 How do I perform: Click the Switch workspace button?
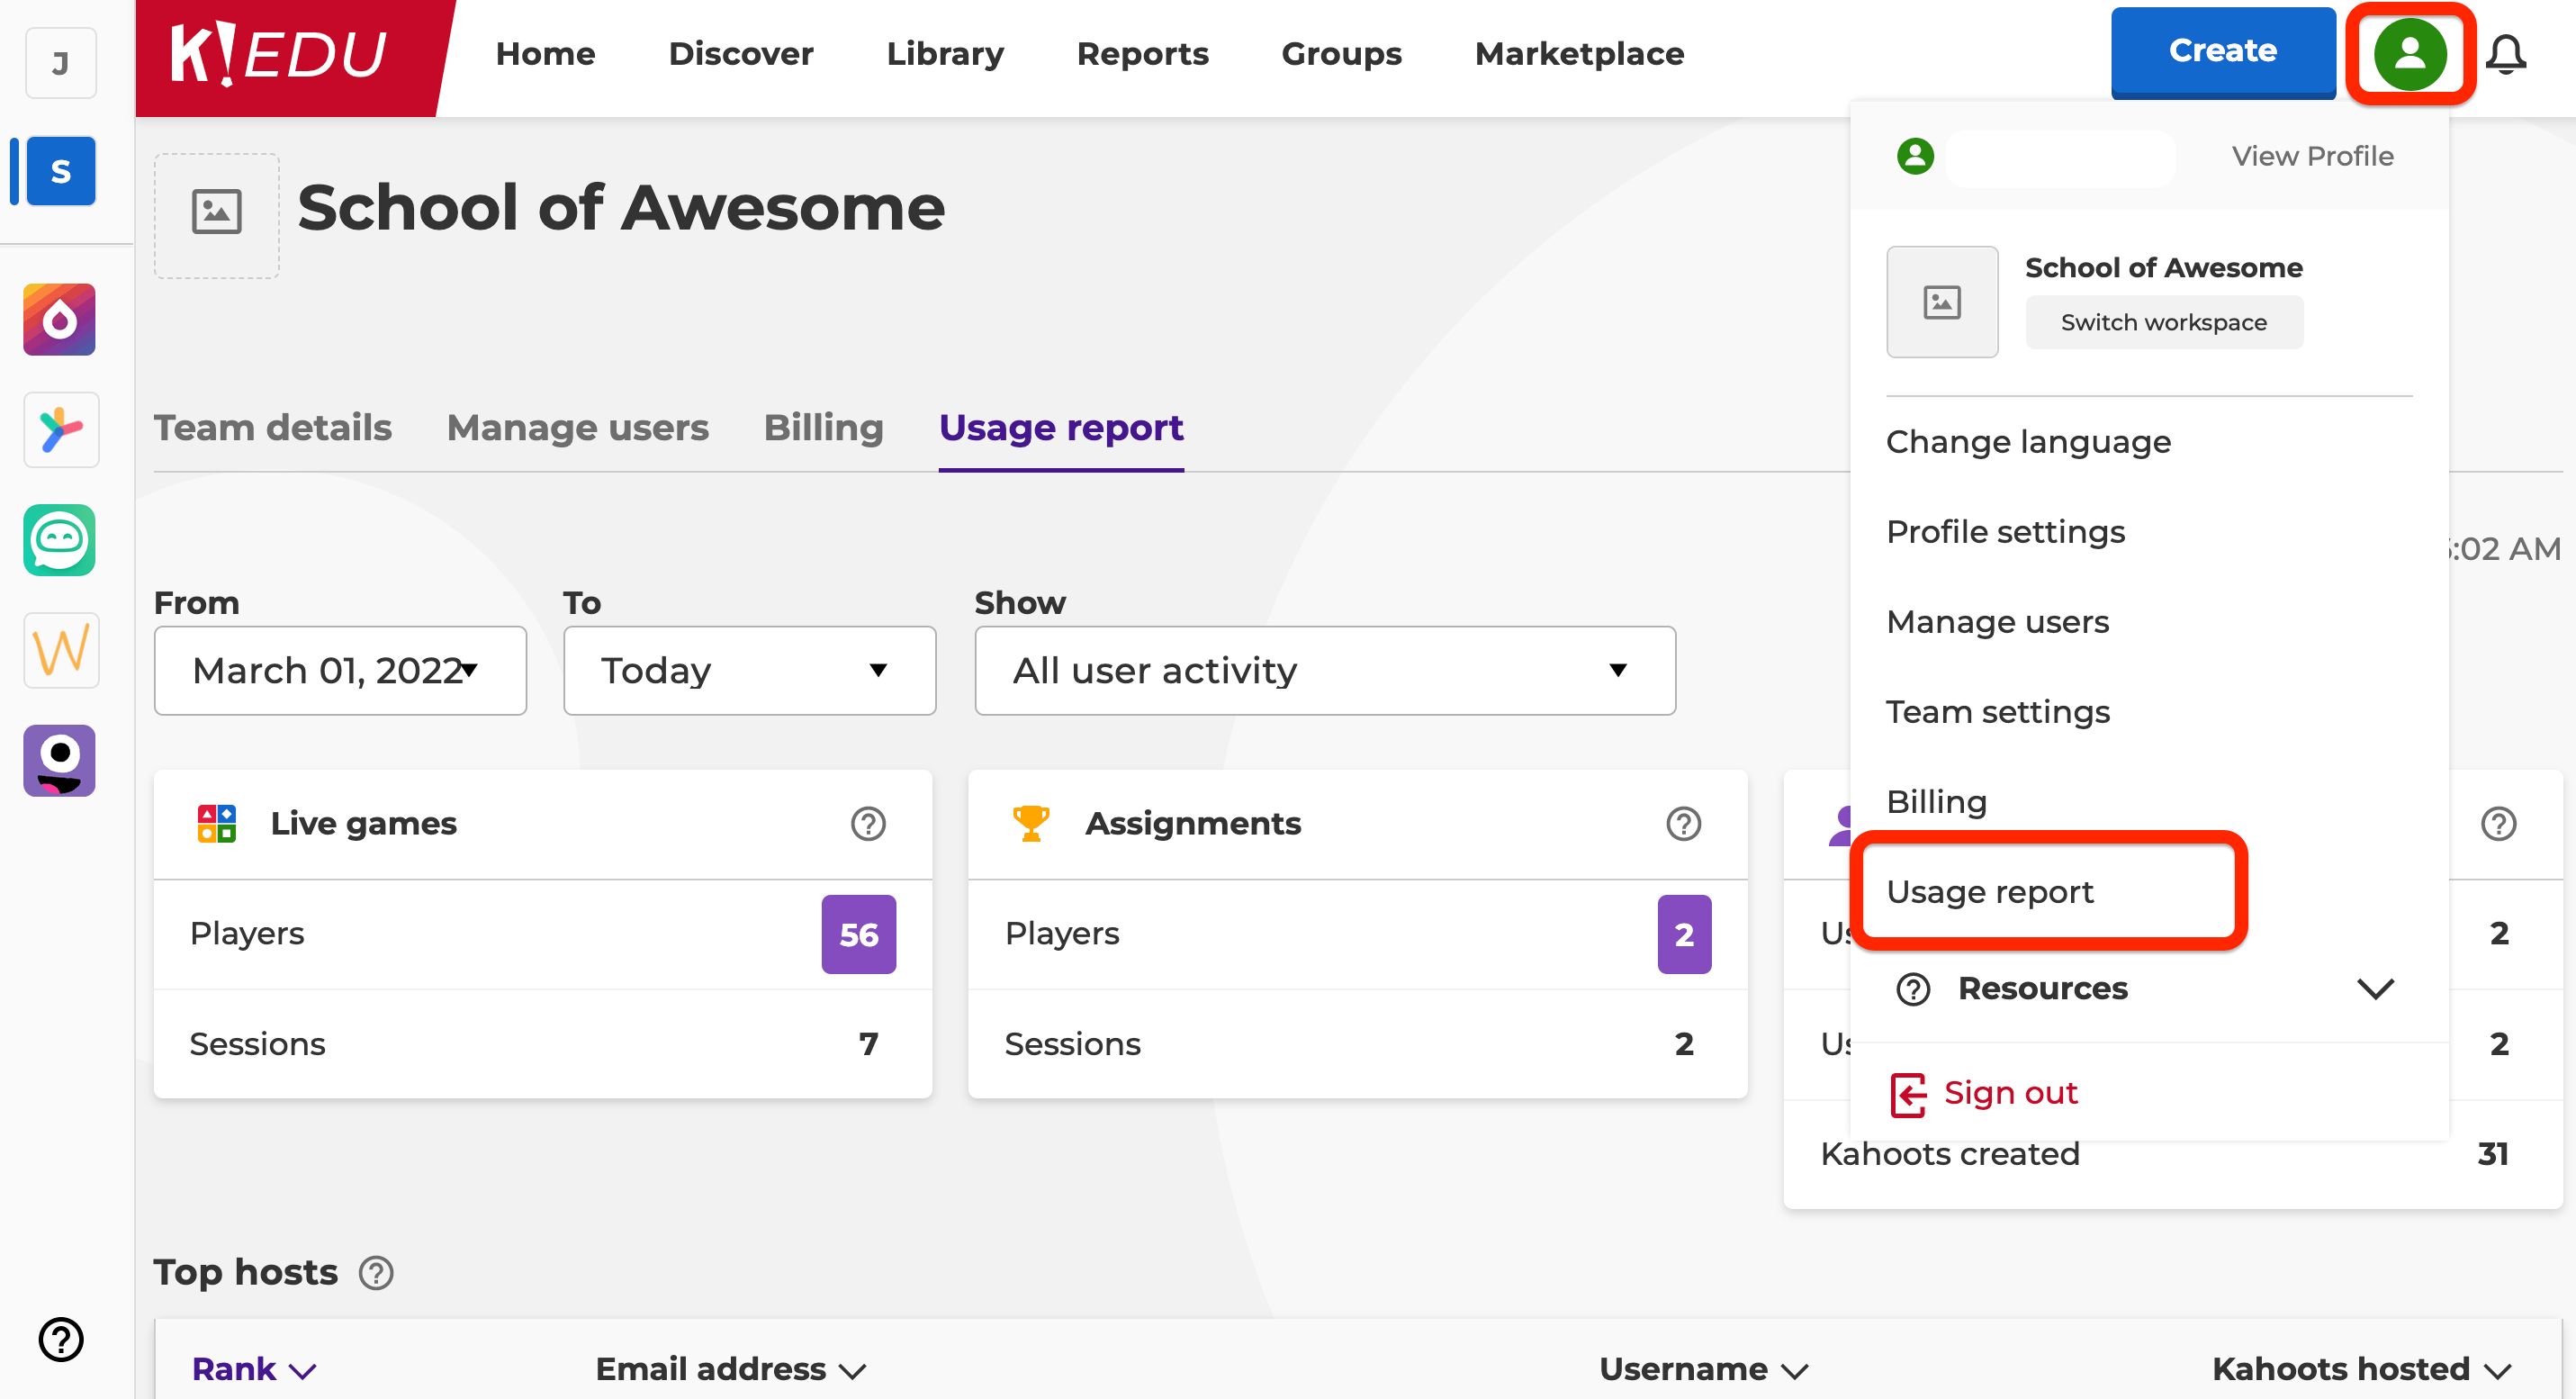point(2163,322)
